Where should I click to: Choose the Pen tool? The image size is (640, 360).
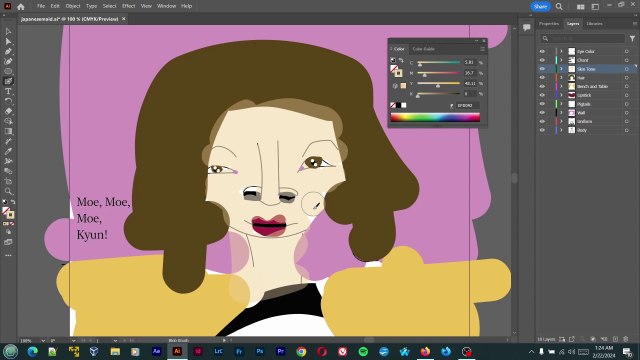pyautogui.click(x=8, y=51)
